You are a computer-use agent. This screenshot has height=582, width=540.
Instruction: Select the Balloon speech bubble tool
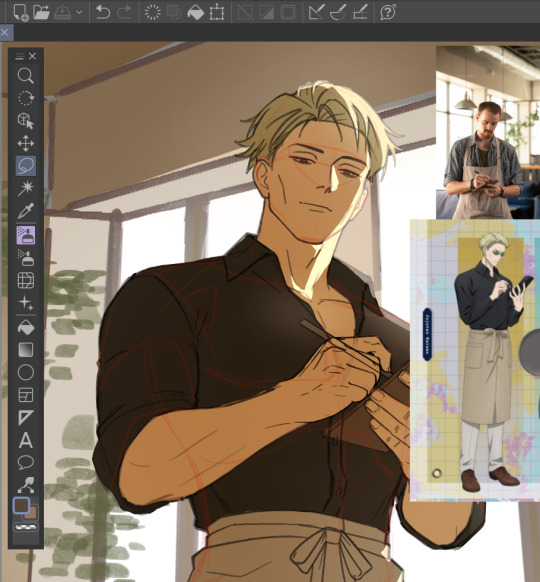26,462
